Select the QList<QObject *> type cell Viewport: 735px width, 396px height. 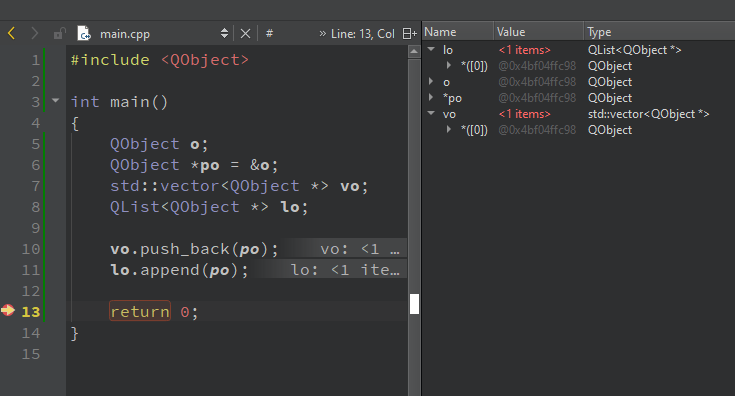tap(635, 50)
